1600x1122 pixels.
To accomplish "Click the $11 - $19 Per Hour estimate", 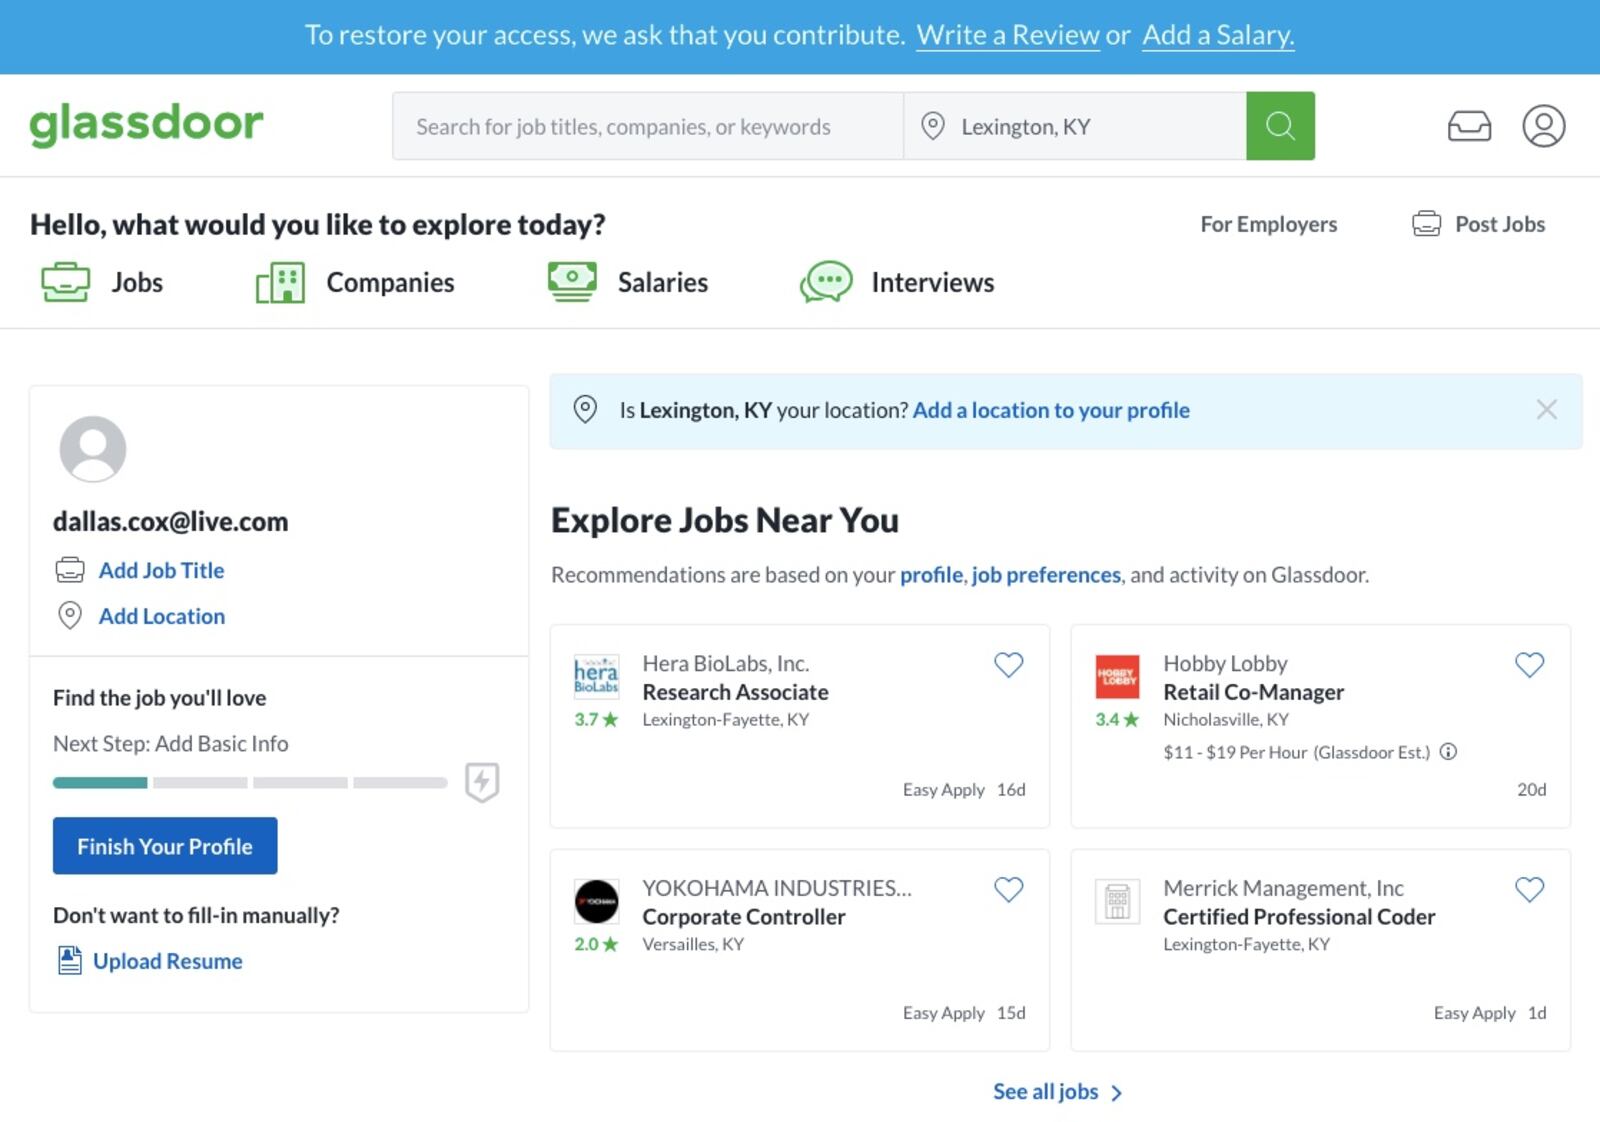I will coord(1296,752).
